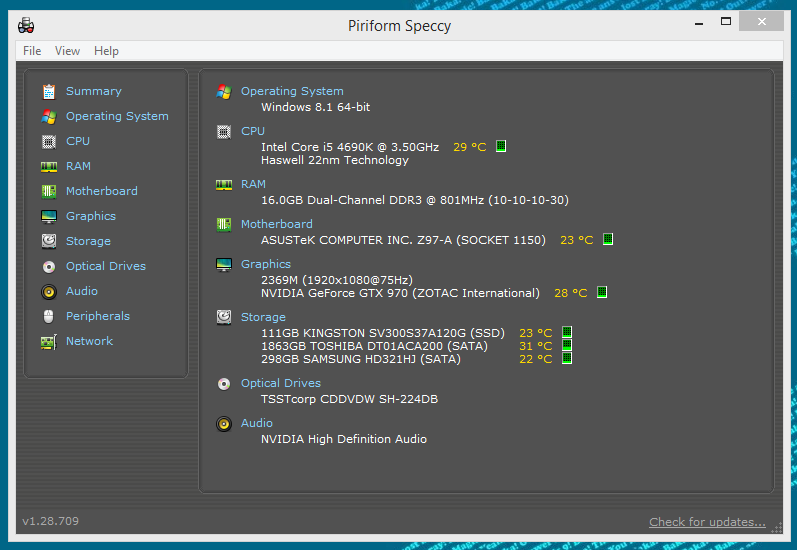Click the CPU chip icon in main panel

point(224,132)
